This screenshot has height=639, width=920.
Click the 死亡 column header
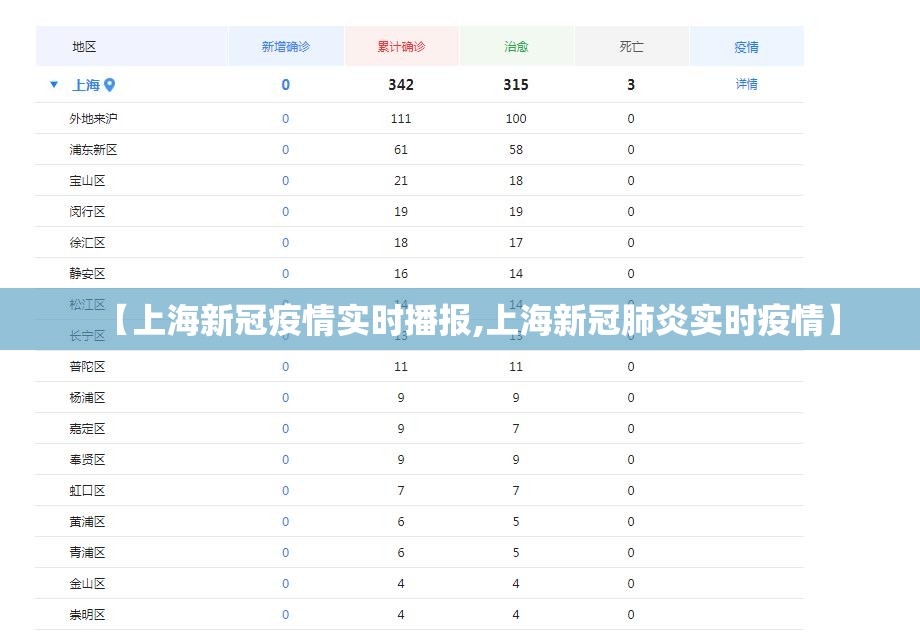pos(631,47)
